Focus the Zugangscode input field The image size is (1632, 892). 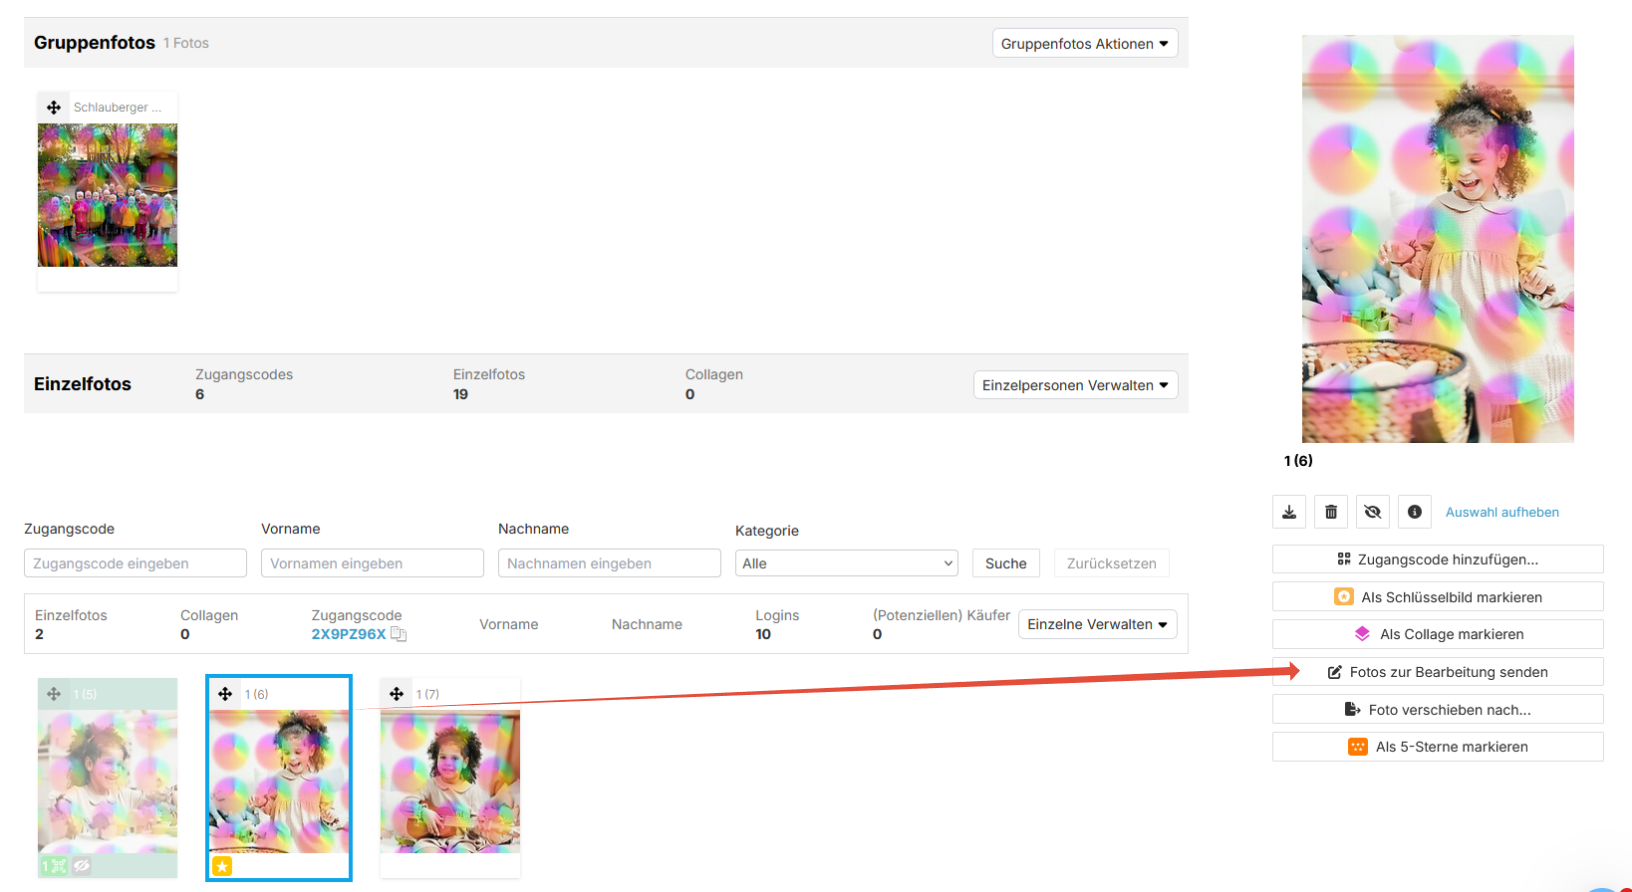[x=135, y=563]
